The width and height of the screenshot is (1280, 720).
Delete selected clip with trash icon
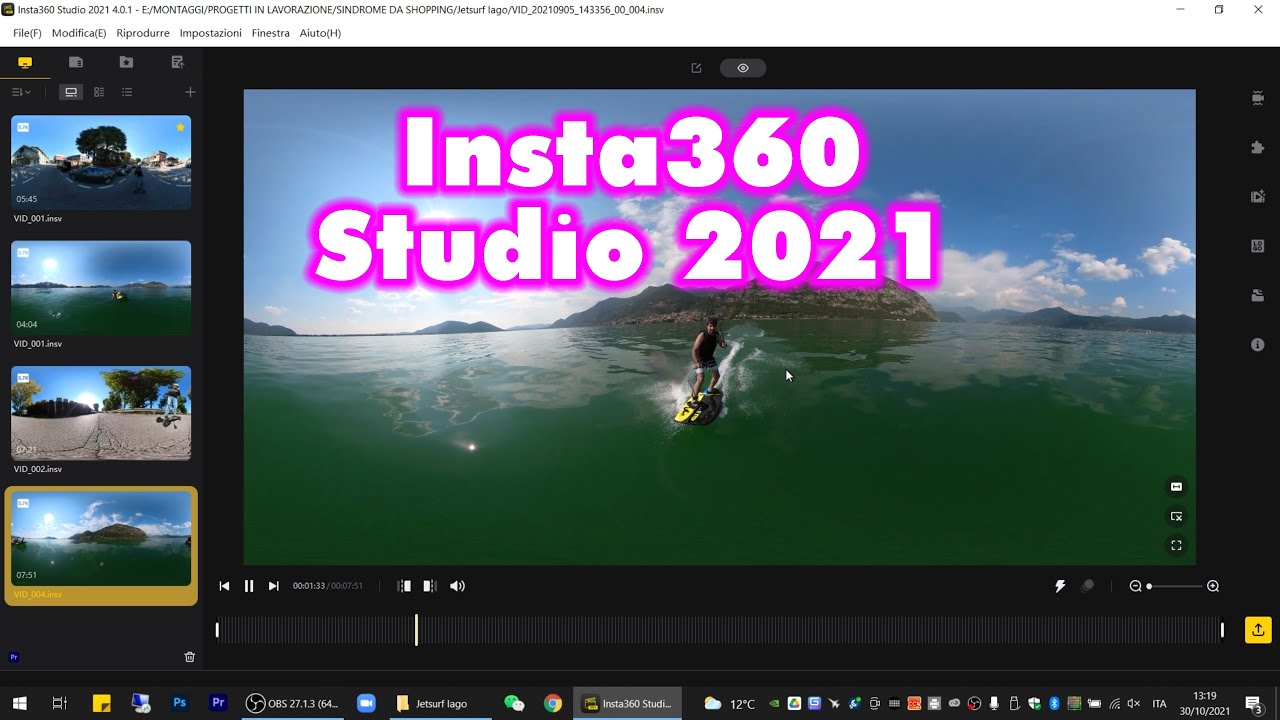pos(190,657)
